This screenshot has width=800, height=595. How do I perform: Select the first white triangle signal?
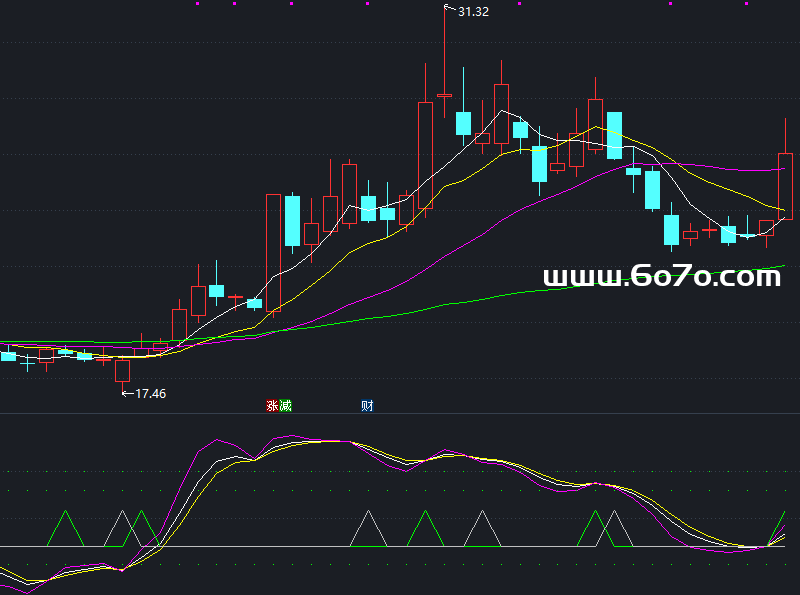coord(122,530)
